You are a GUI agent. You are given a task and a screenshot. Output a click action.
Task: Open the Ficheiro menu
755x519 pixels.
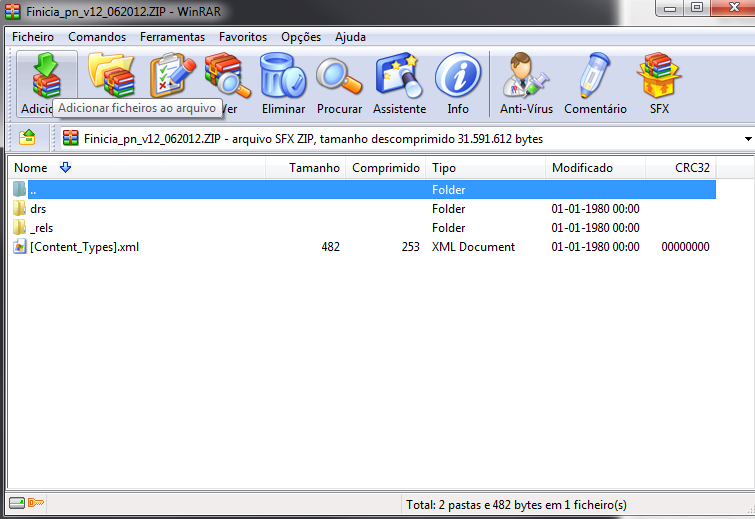[33, 37]
